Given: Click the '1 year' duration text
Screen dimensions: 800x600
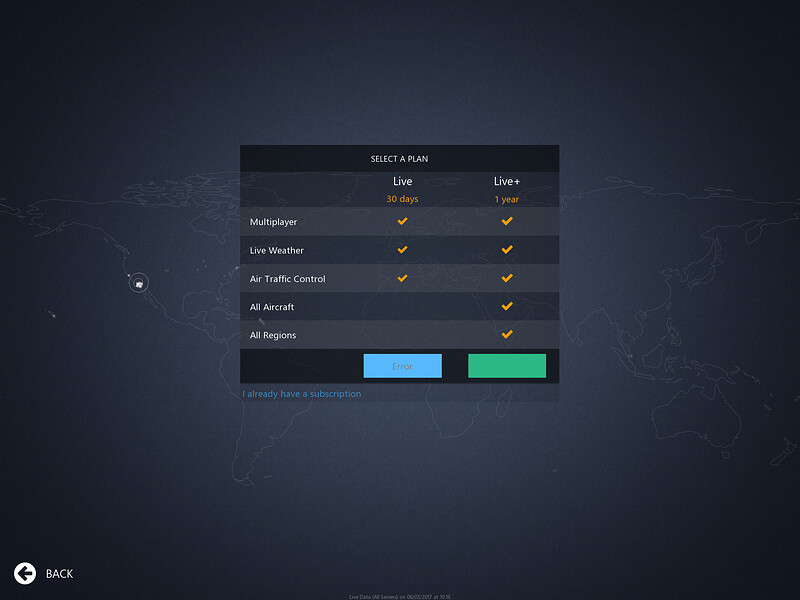Looking at the screenshot, I should [507, 199].
